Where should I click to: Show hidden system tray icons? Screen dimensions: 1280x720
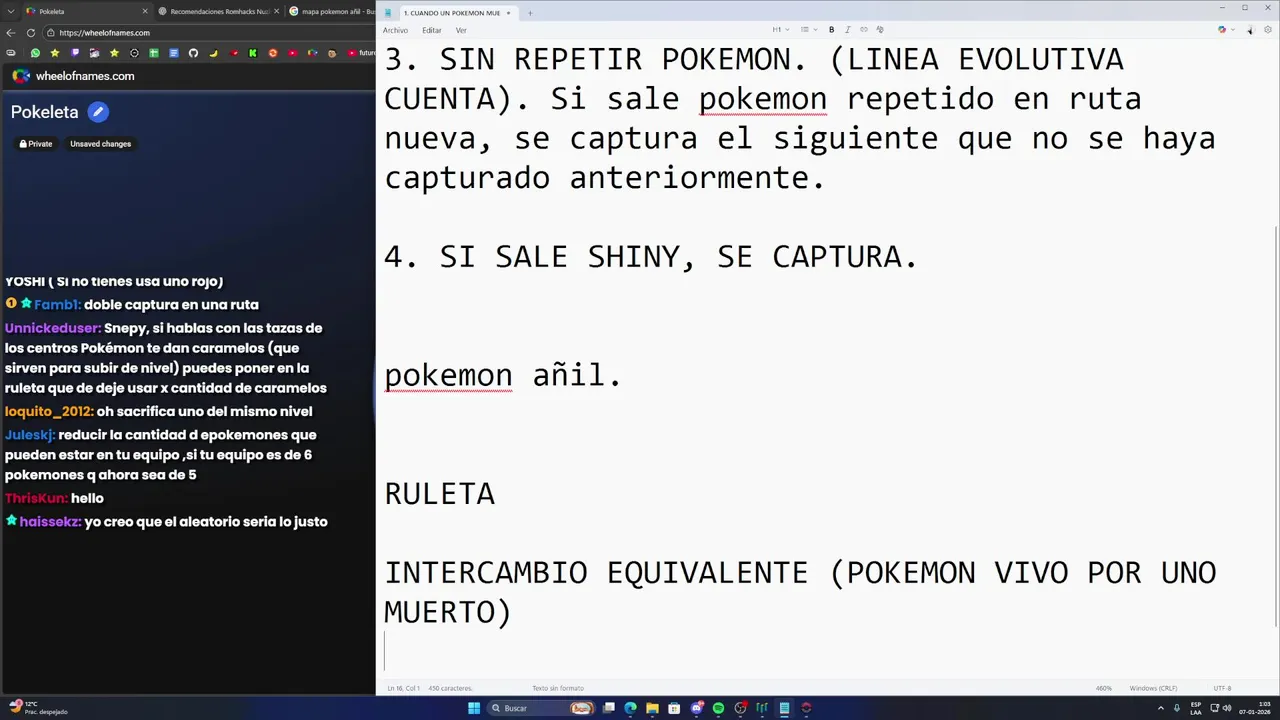(x=1162, y=708)
